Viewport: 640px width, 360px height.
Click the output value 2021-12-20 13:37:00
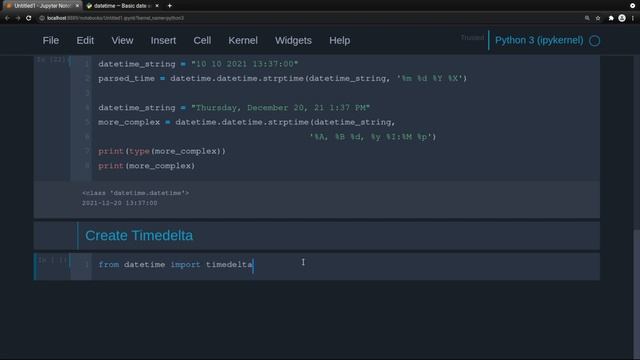[119, 203]
